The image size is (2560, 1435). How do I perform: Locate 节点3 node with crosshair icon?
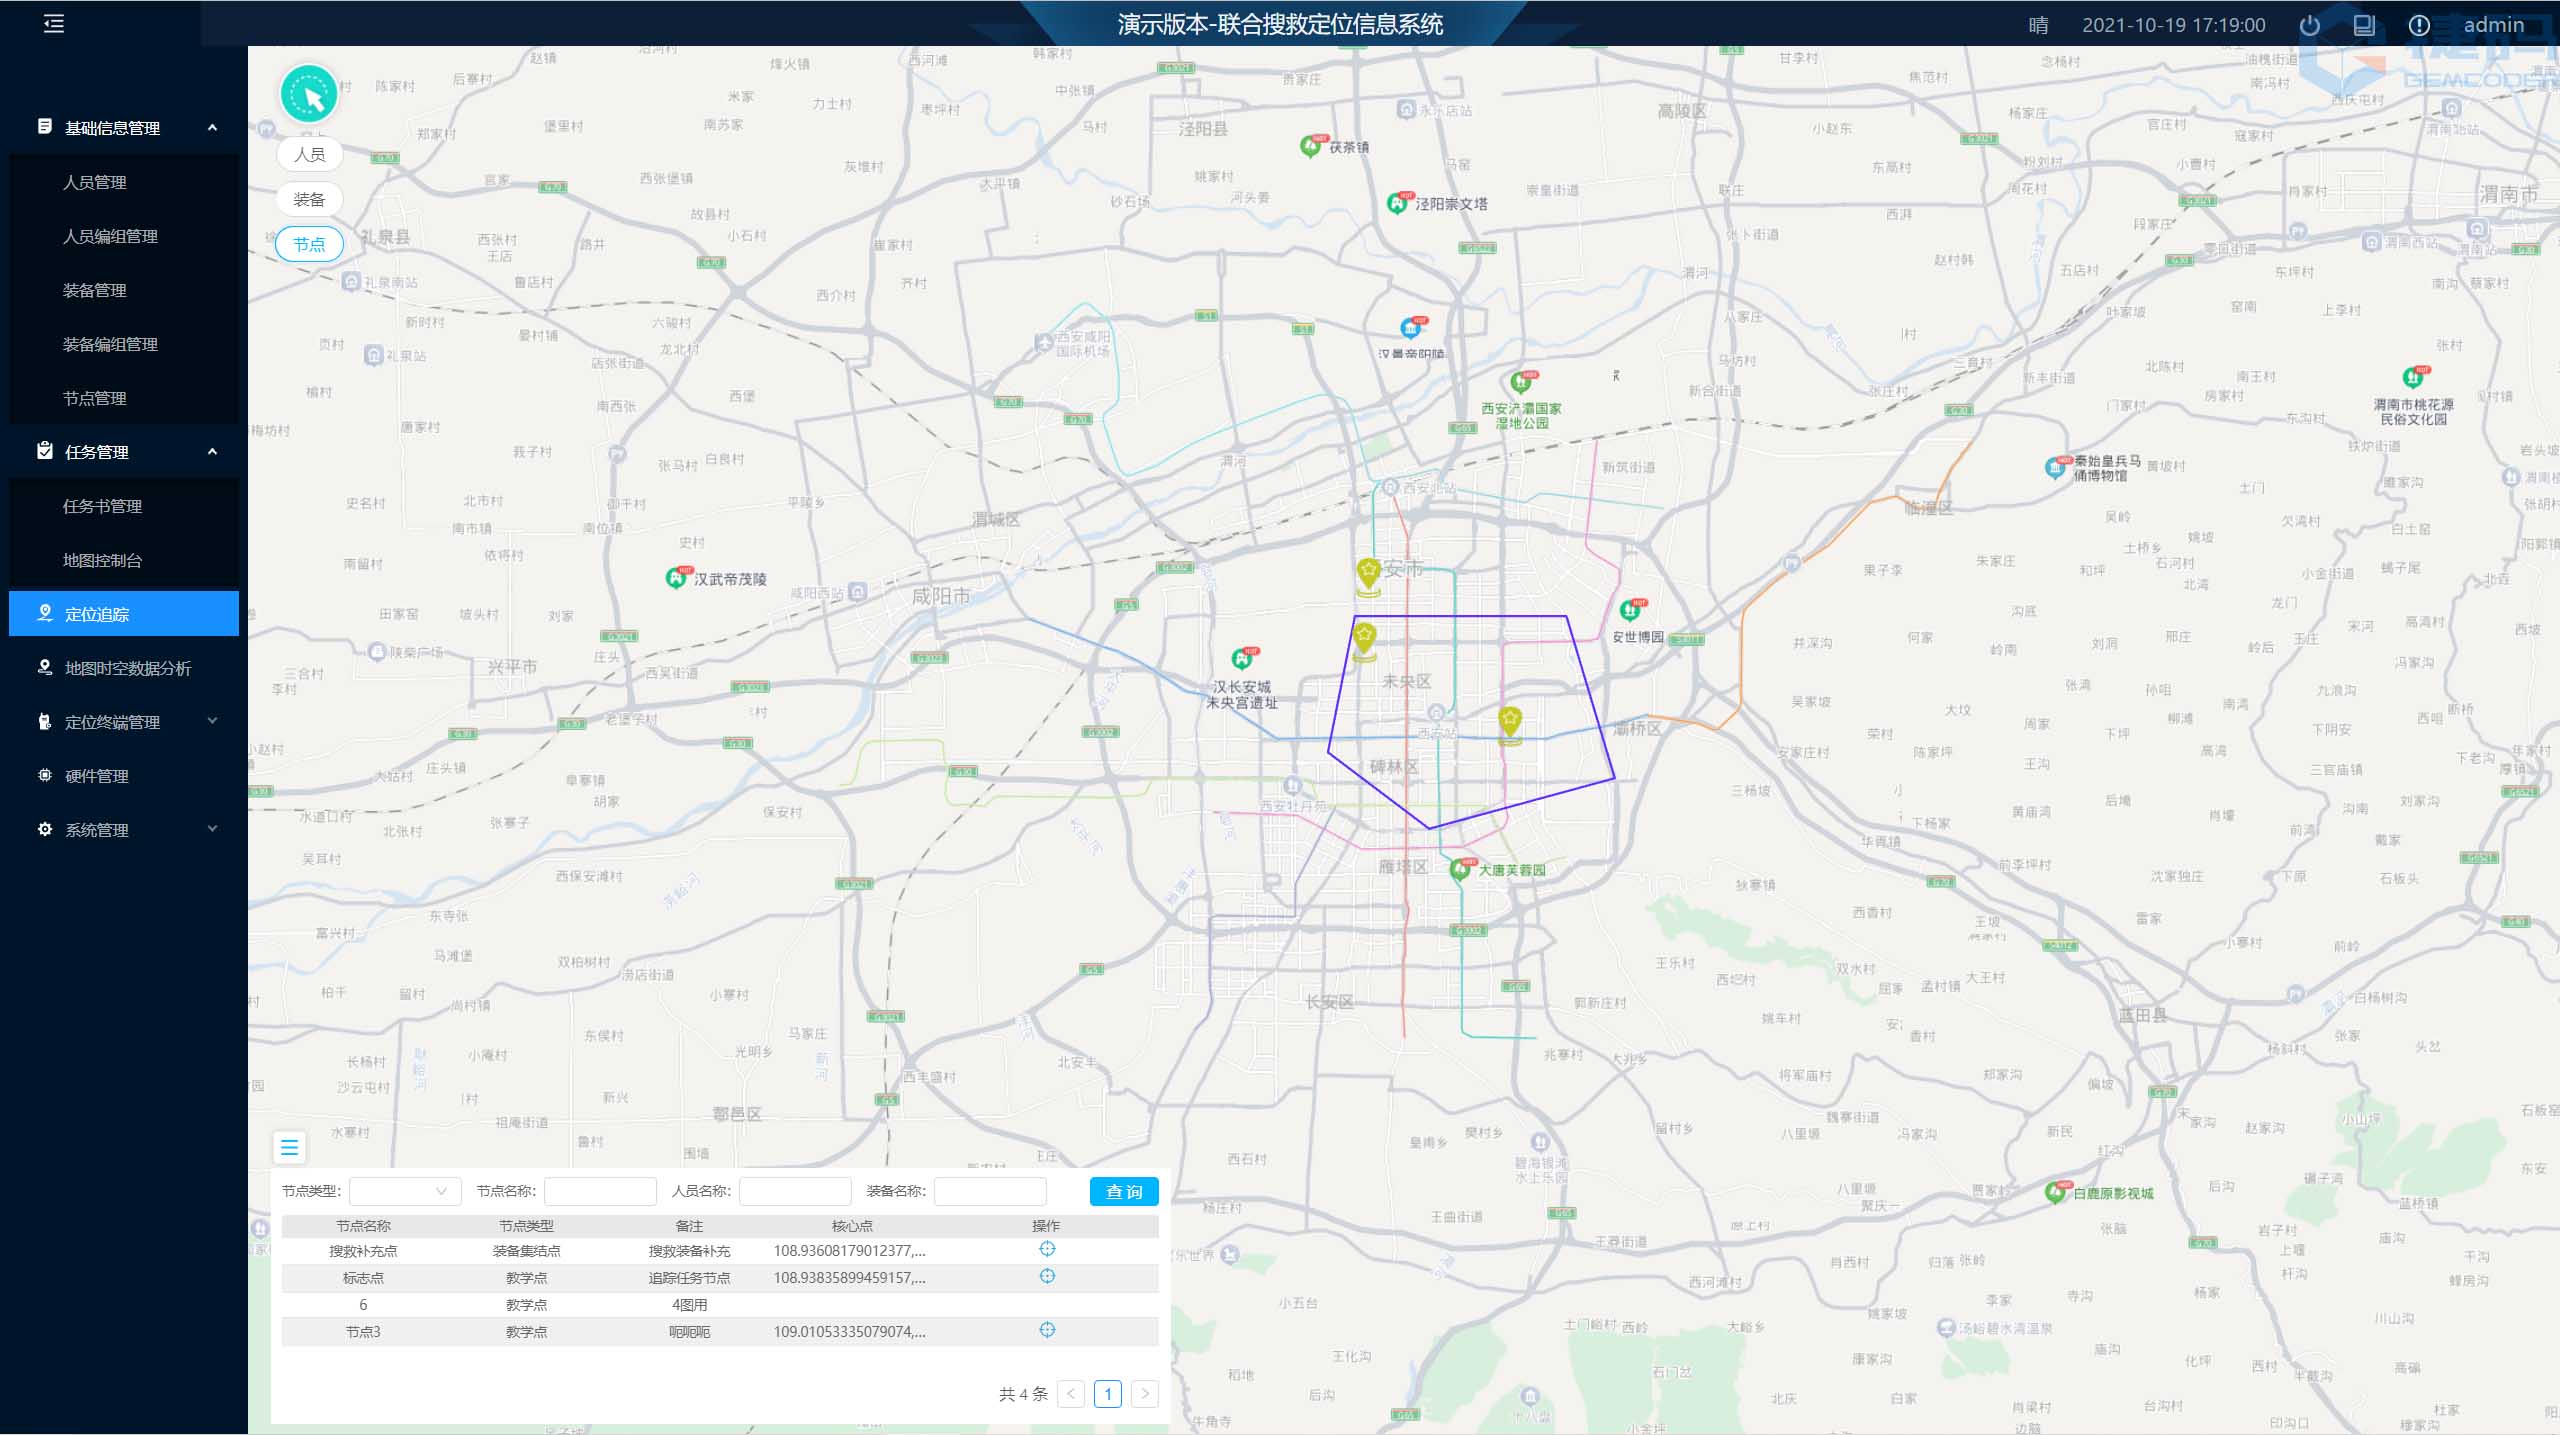point(1047,1330)
